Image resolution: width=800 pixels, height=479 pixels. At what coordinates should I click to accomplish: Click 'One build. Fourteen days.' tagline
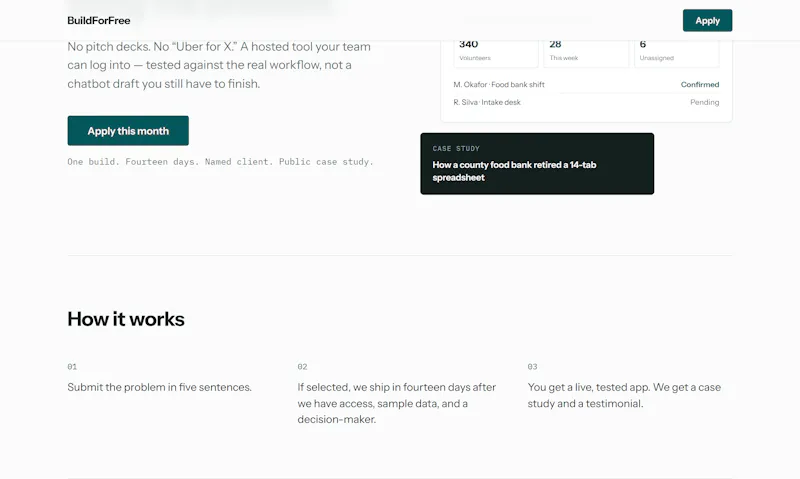click(220, 162)
